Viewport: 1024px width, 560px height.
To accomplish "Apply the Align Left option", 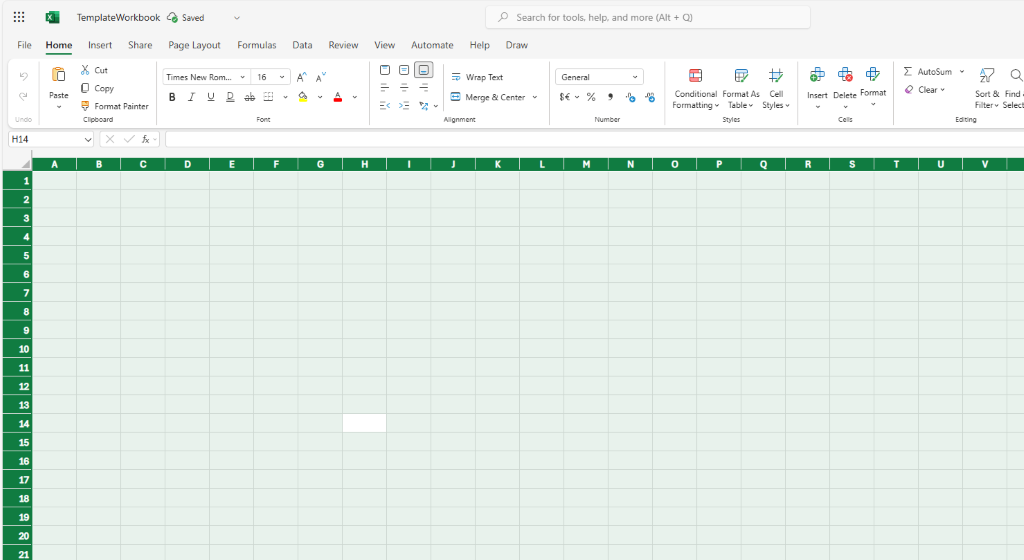I will coord(385,87).
